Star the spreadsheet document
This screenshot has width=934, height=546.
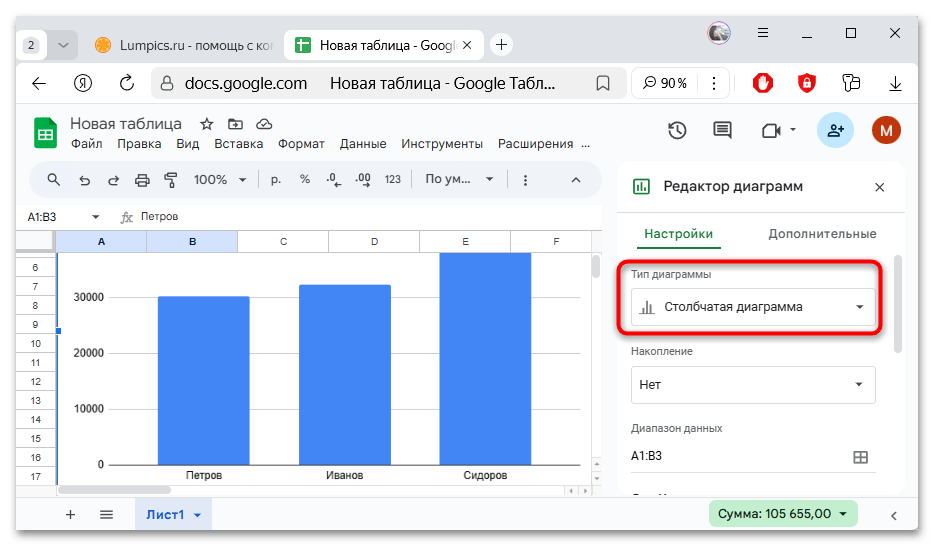coord(206,124)
